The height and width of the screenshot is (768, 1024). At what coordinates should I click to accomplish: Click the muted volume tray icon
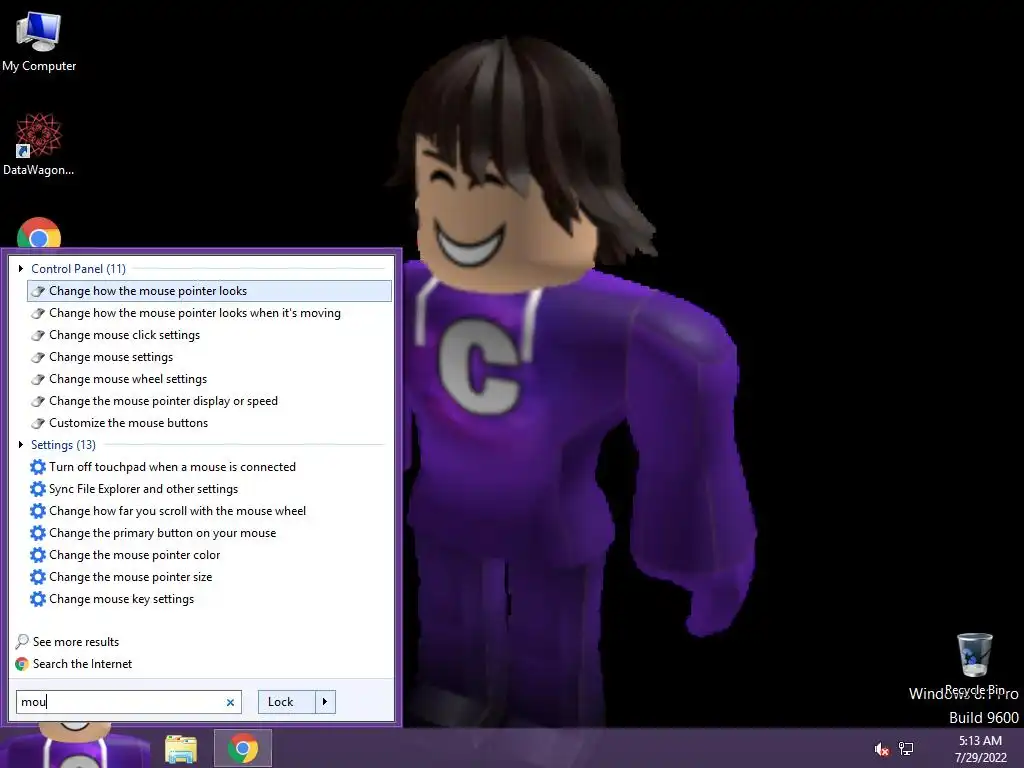[x=882, y=749]
